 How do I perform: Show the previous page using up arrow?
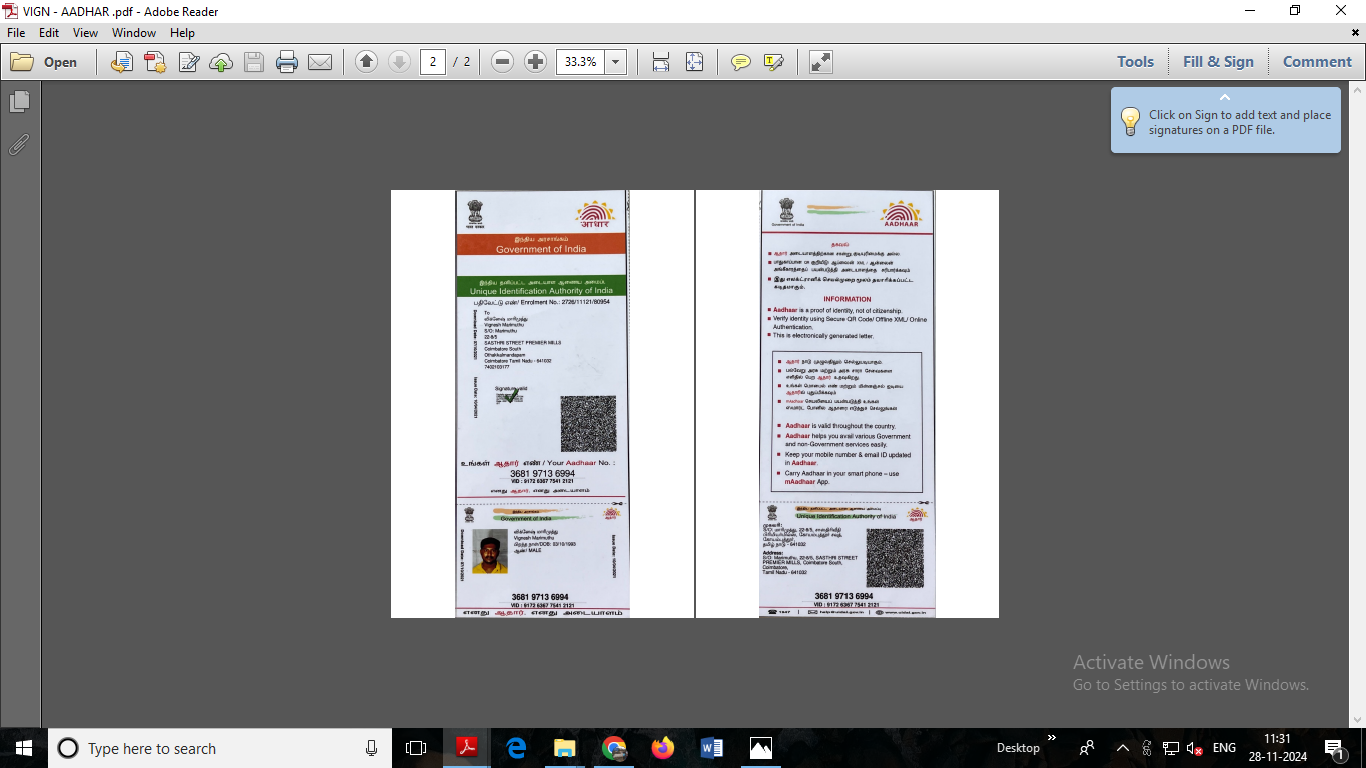click(366, 62)
